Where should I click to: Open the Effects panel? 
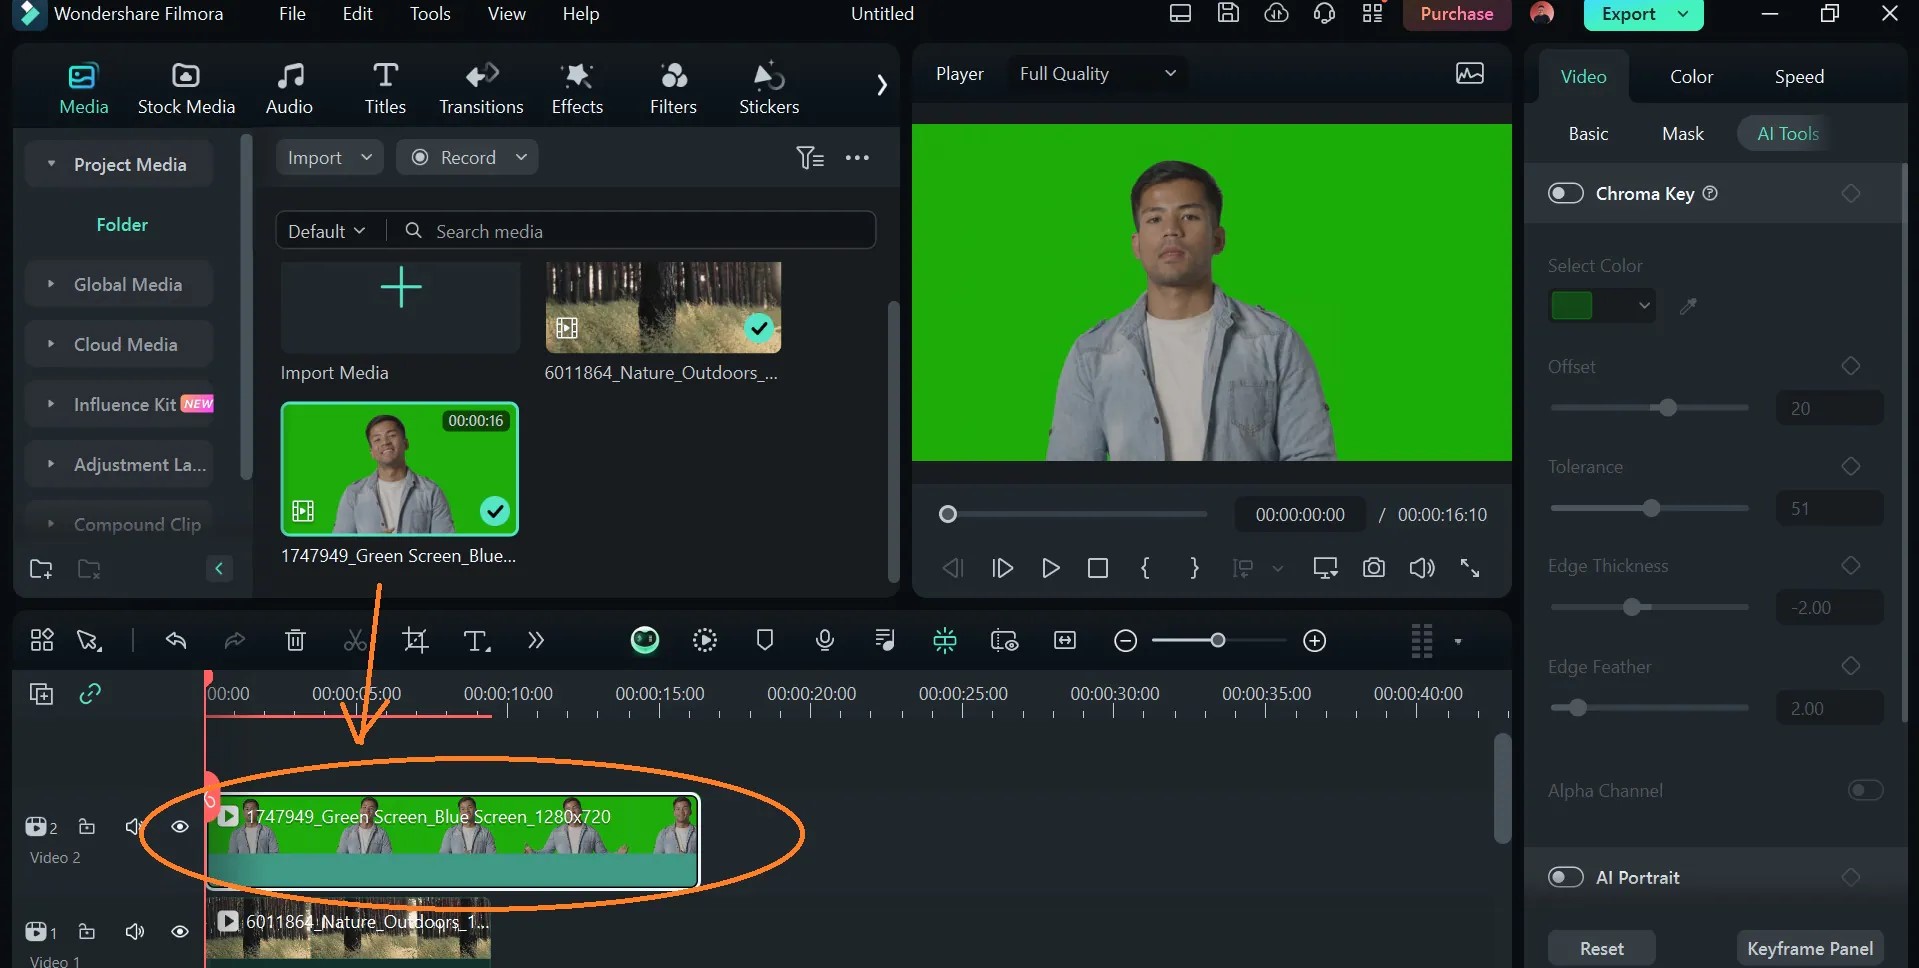(x=577, y=88)
